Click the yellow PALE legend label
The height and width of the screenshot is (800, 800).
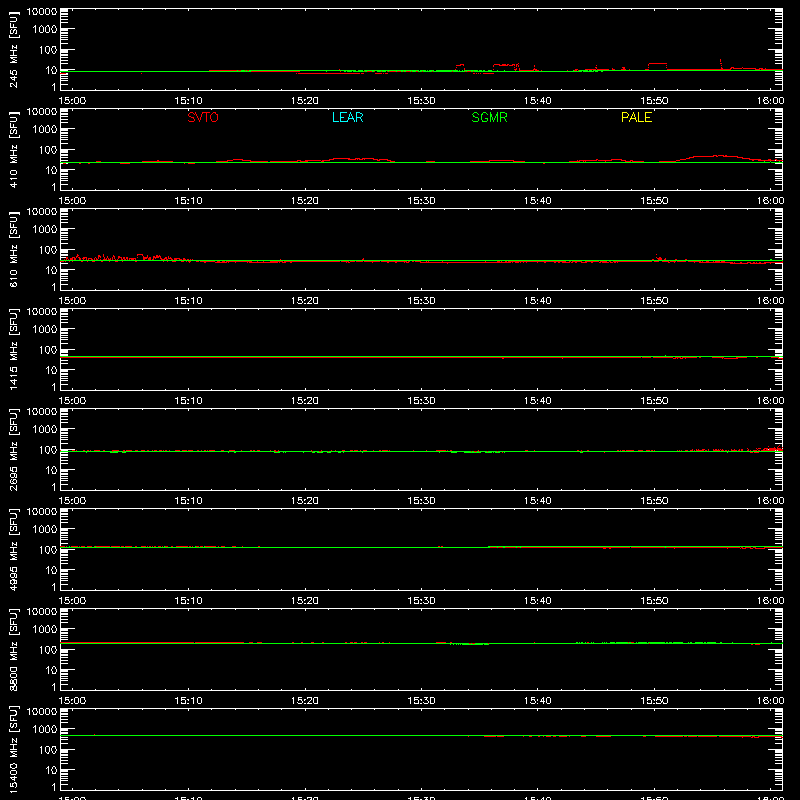(636, 117)
